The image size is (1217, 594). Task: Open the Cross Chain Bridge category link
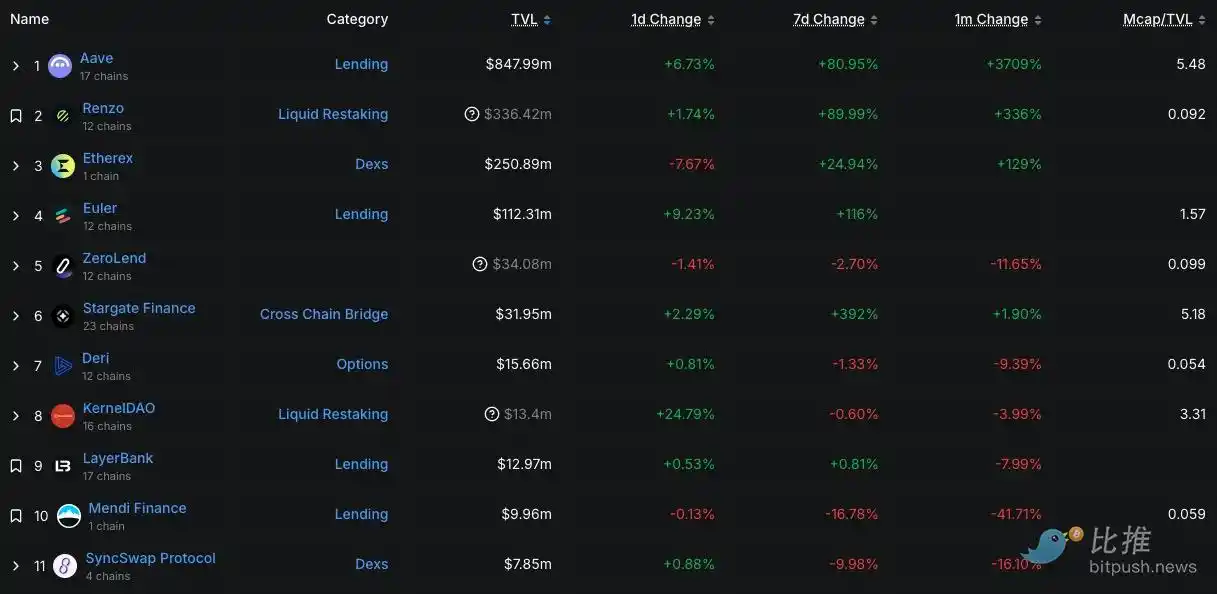click(x=324, y=314)
